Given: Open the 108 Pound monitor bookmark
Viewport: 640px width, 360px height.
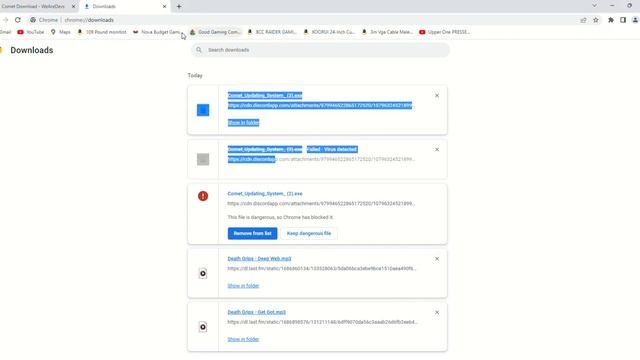Looking at the screenshot, I should [x=102, y=32].
